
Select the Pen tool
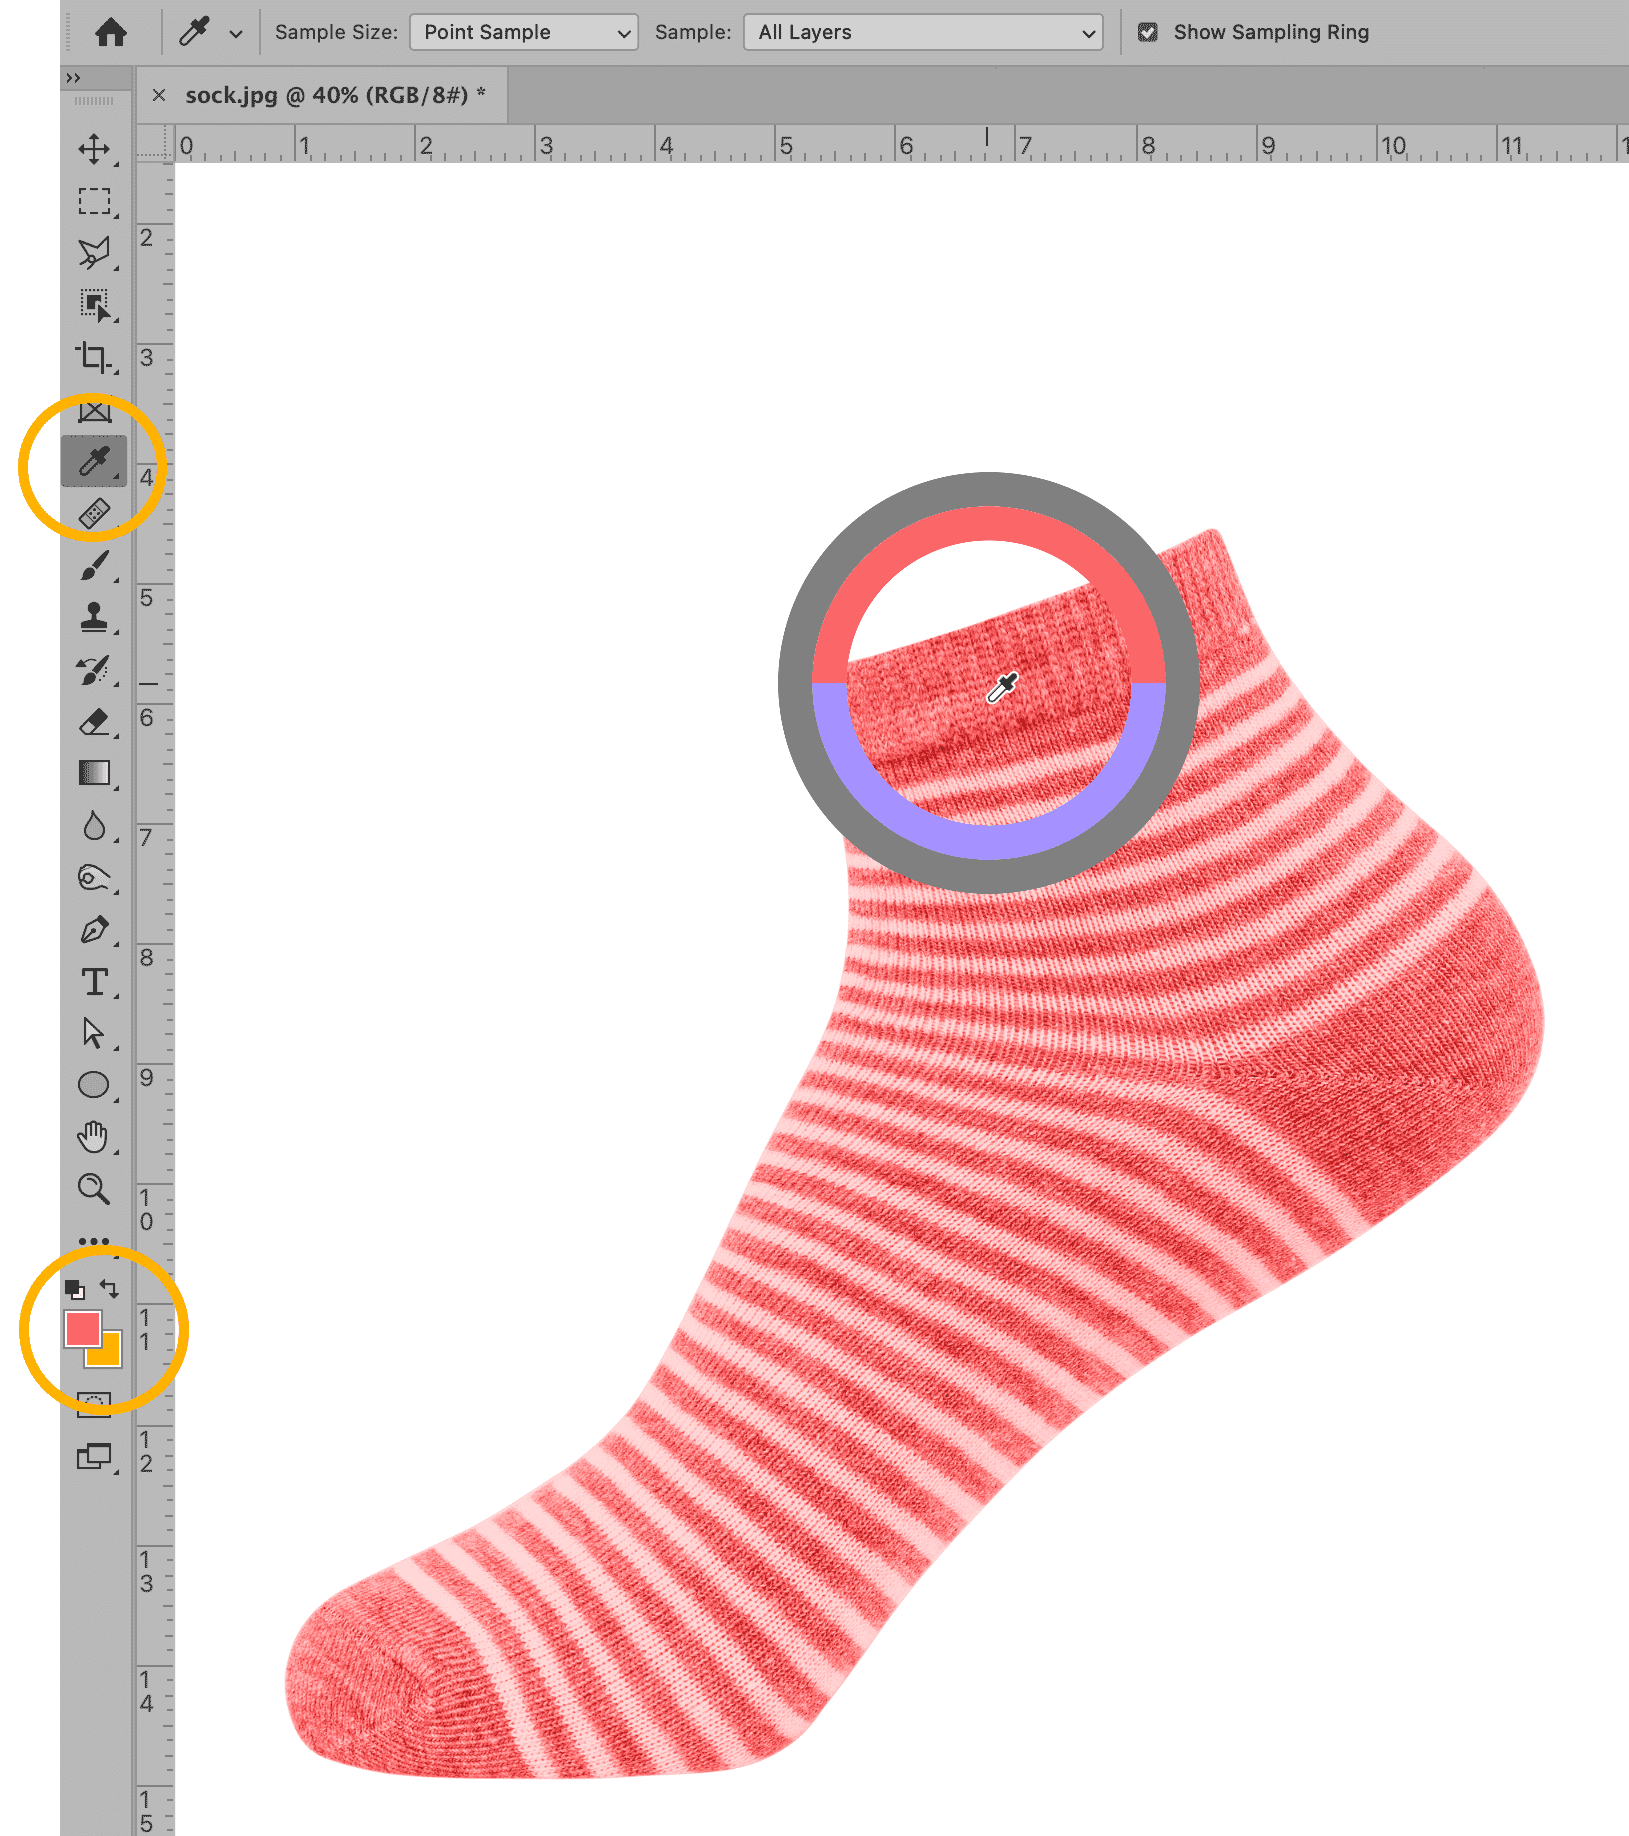coord(94,930)
